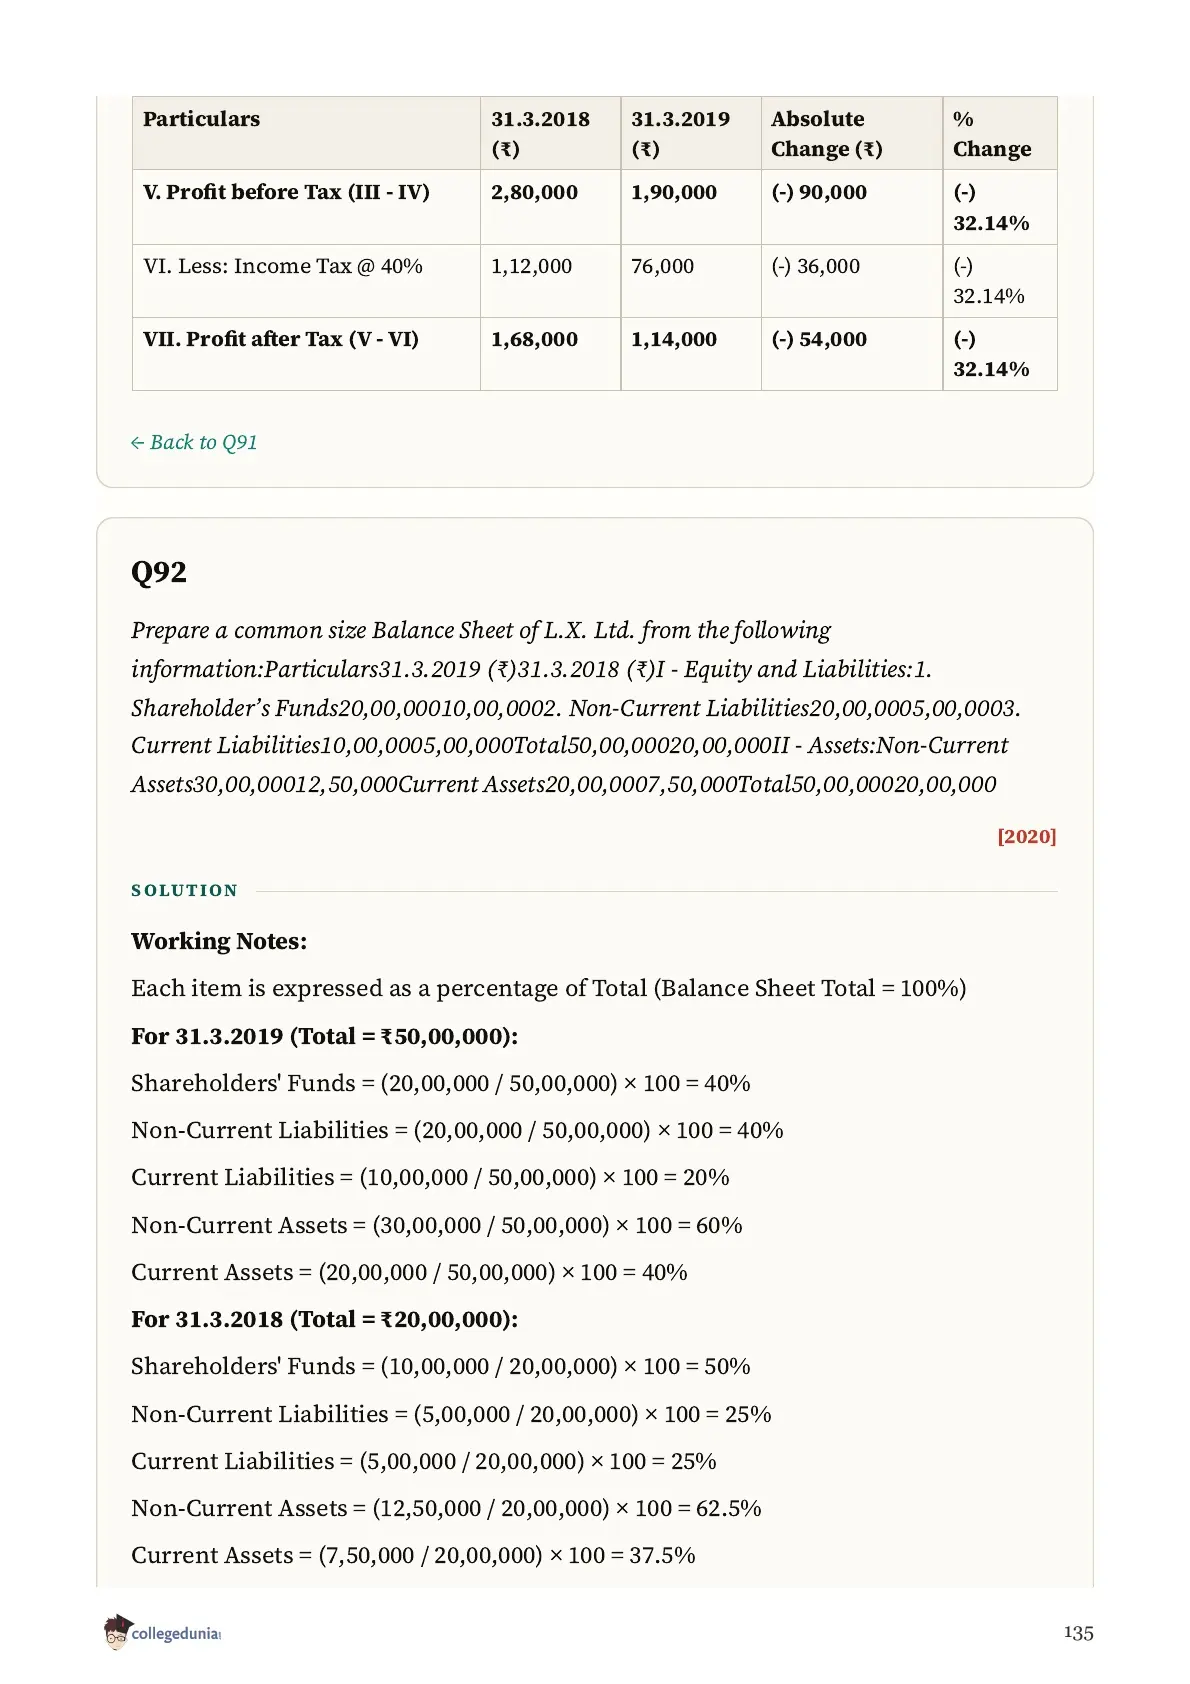The height and width of the screenshot is (1684, 1190).
Task: Click the Back to Q91 link
Action: (x=194, y=442)
